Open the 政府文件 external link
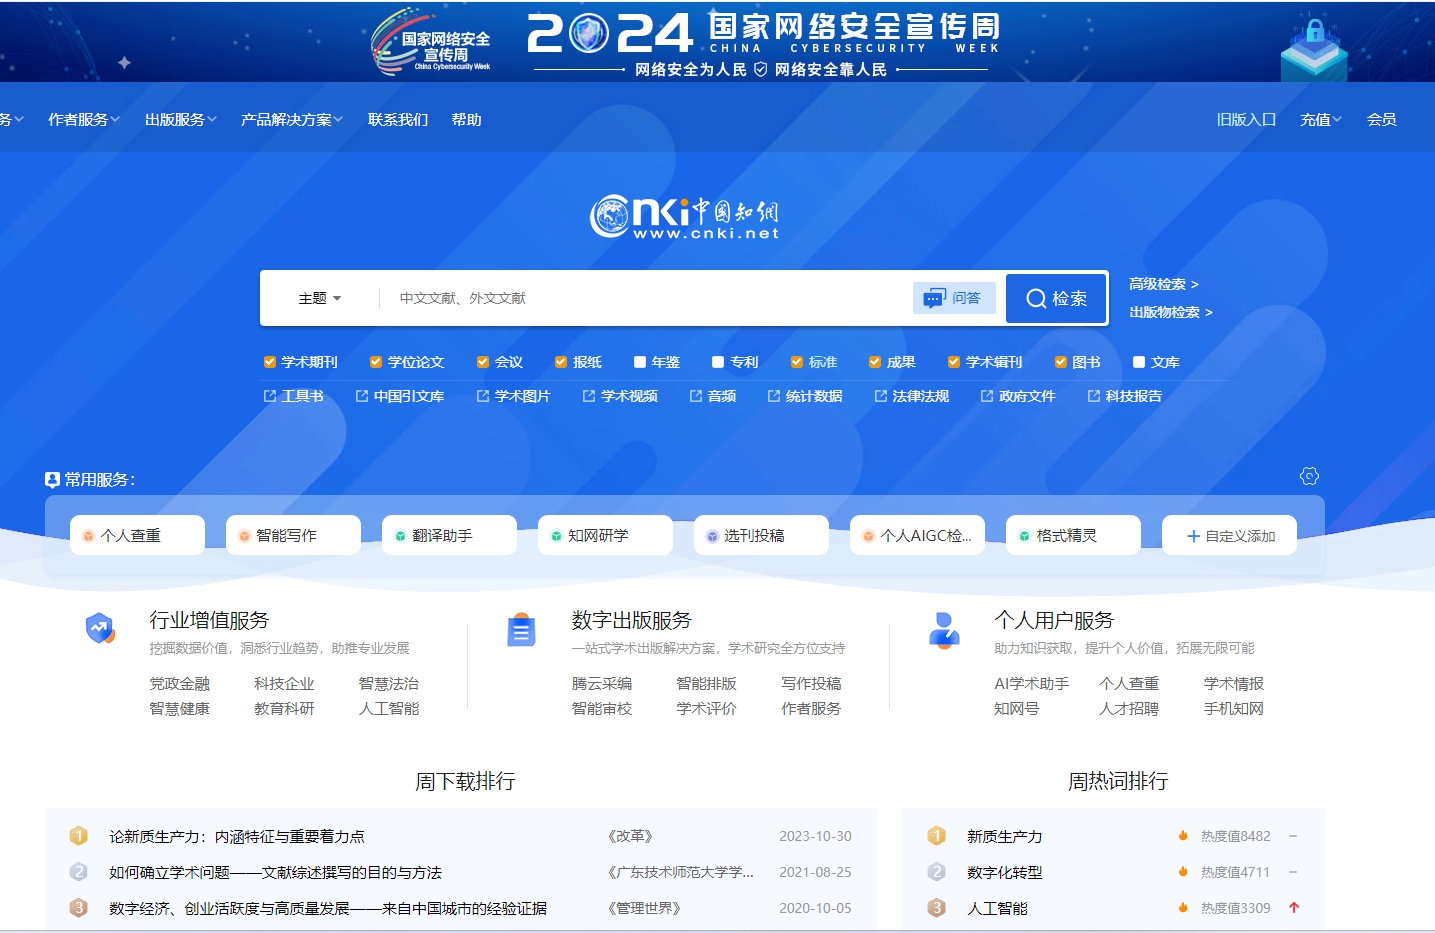Screen dimensions: 1435x933 point(1018,396)
